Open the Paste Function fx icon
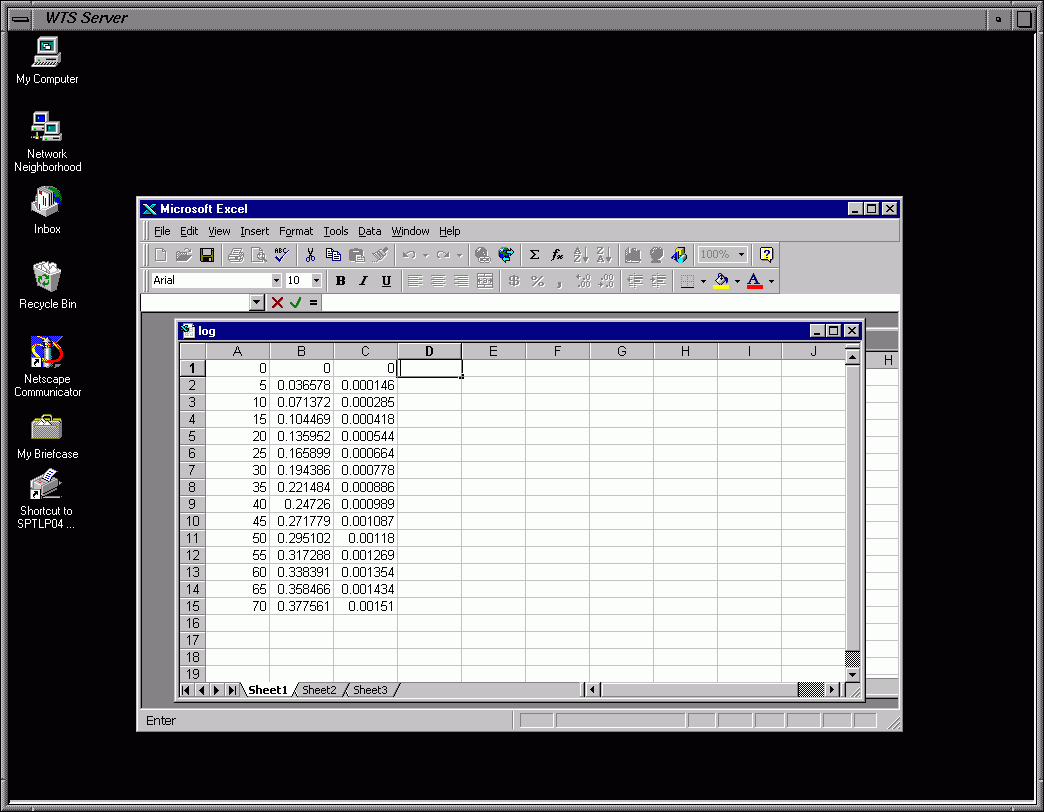Screen dimensions: 1044x812 [x=557, y=255]
